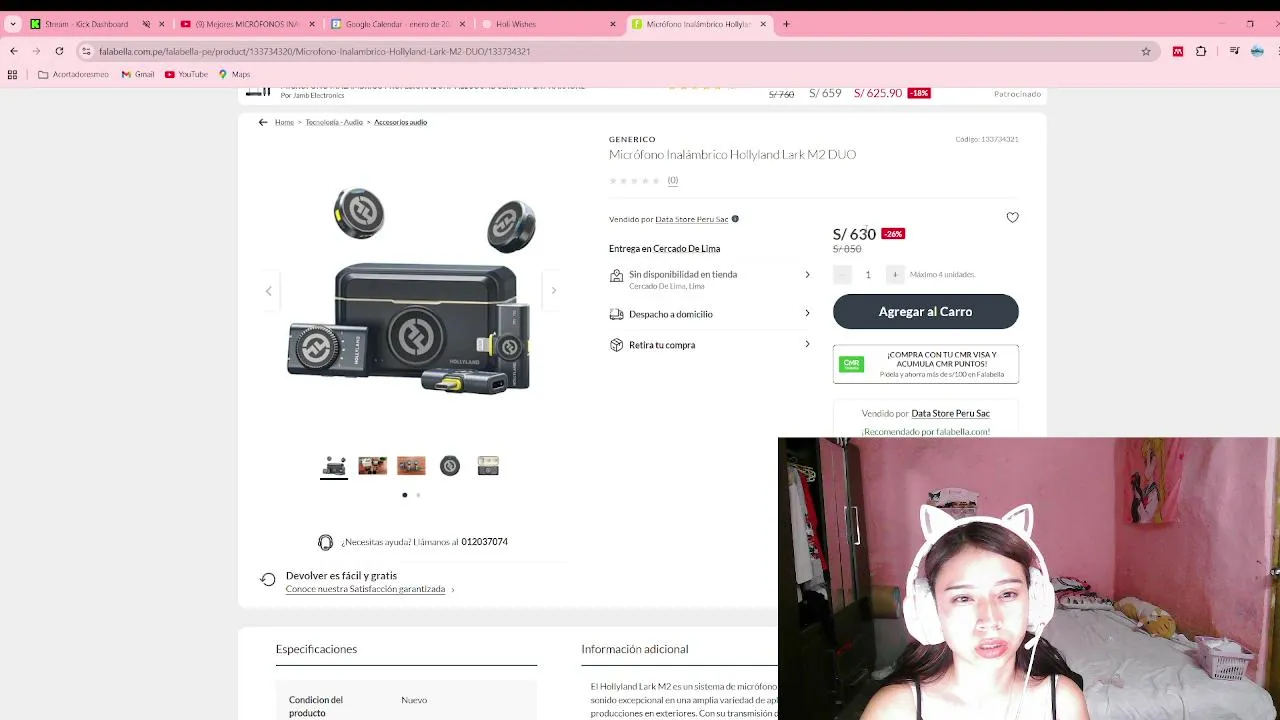Open Tecnología - Audio breadcrumb

[x=334, y=122]
